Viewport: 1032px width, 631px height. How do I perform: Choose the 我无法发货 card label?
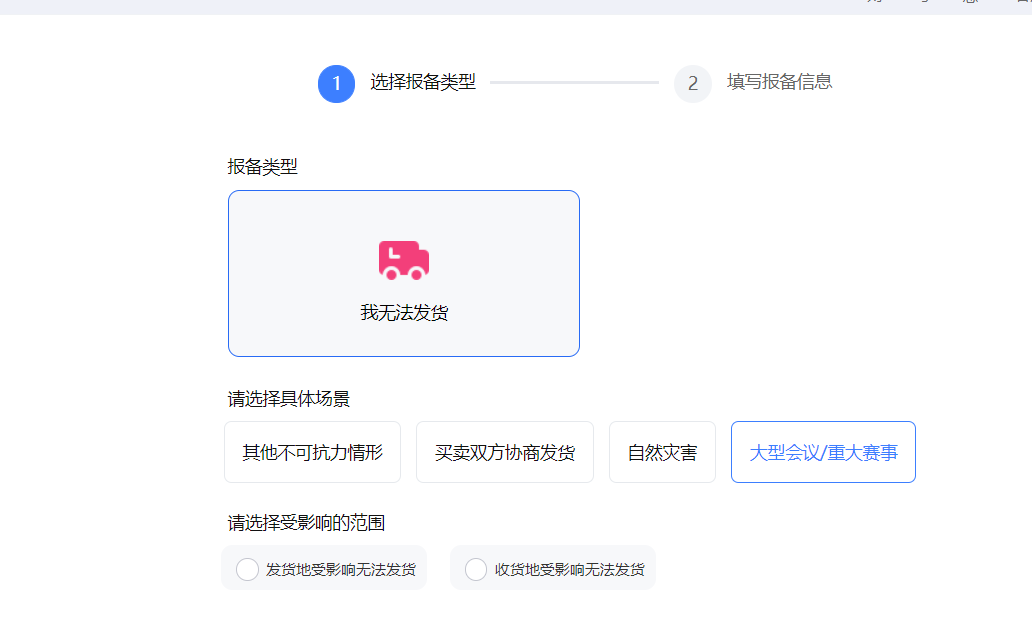coord(404,313)
